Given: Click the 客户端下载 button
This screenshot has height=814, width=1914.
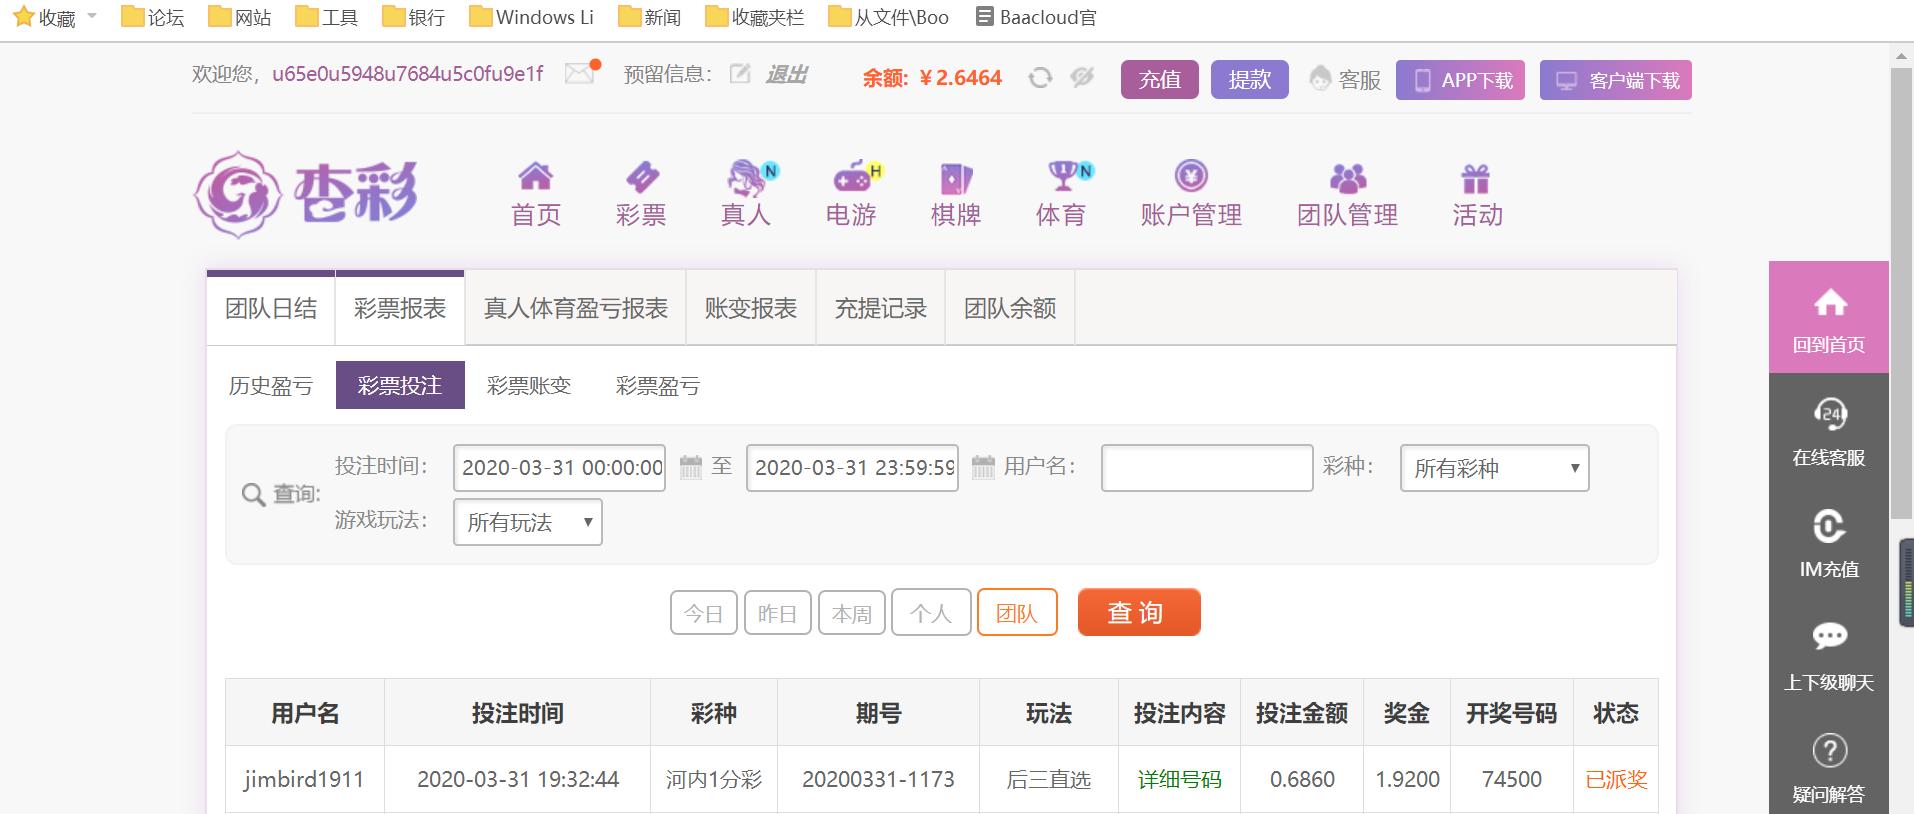Looking at the screenshot, I should (1616, 80).
